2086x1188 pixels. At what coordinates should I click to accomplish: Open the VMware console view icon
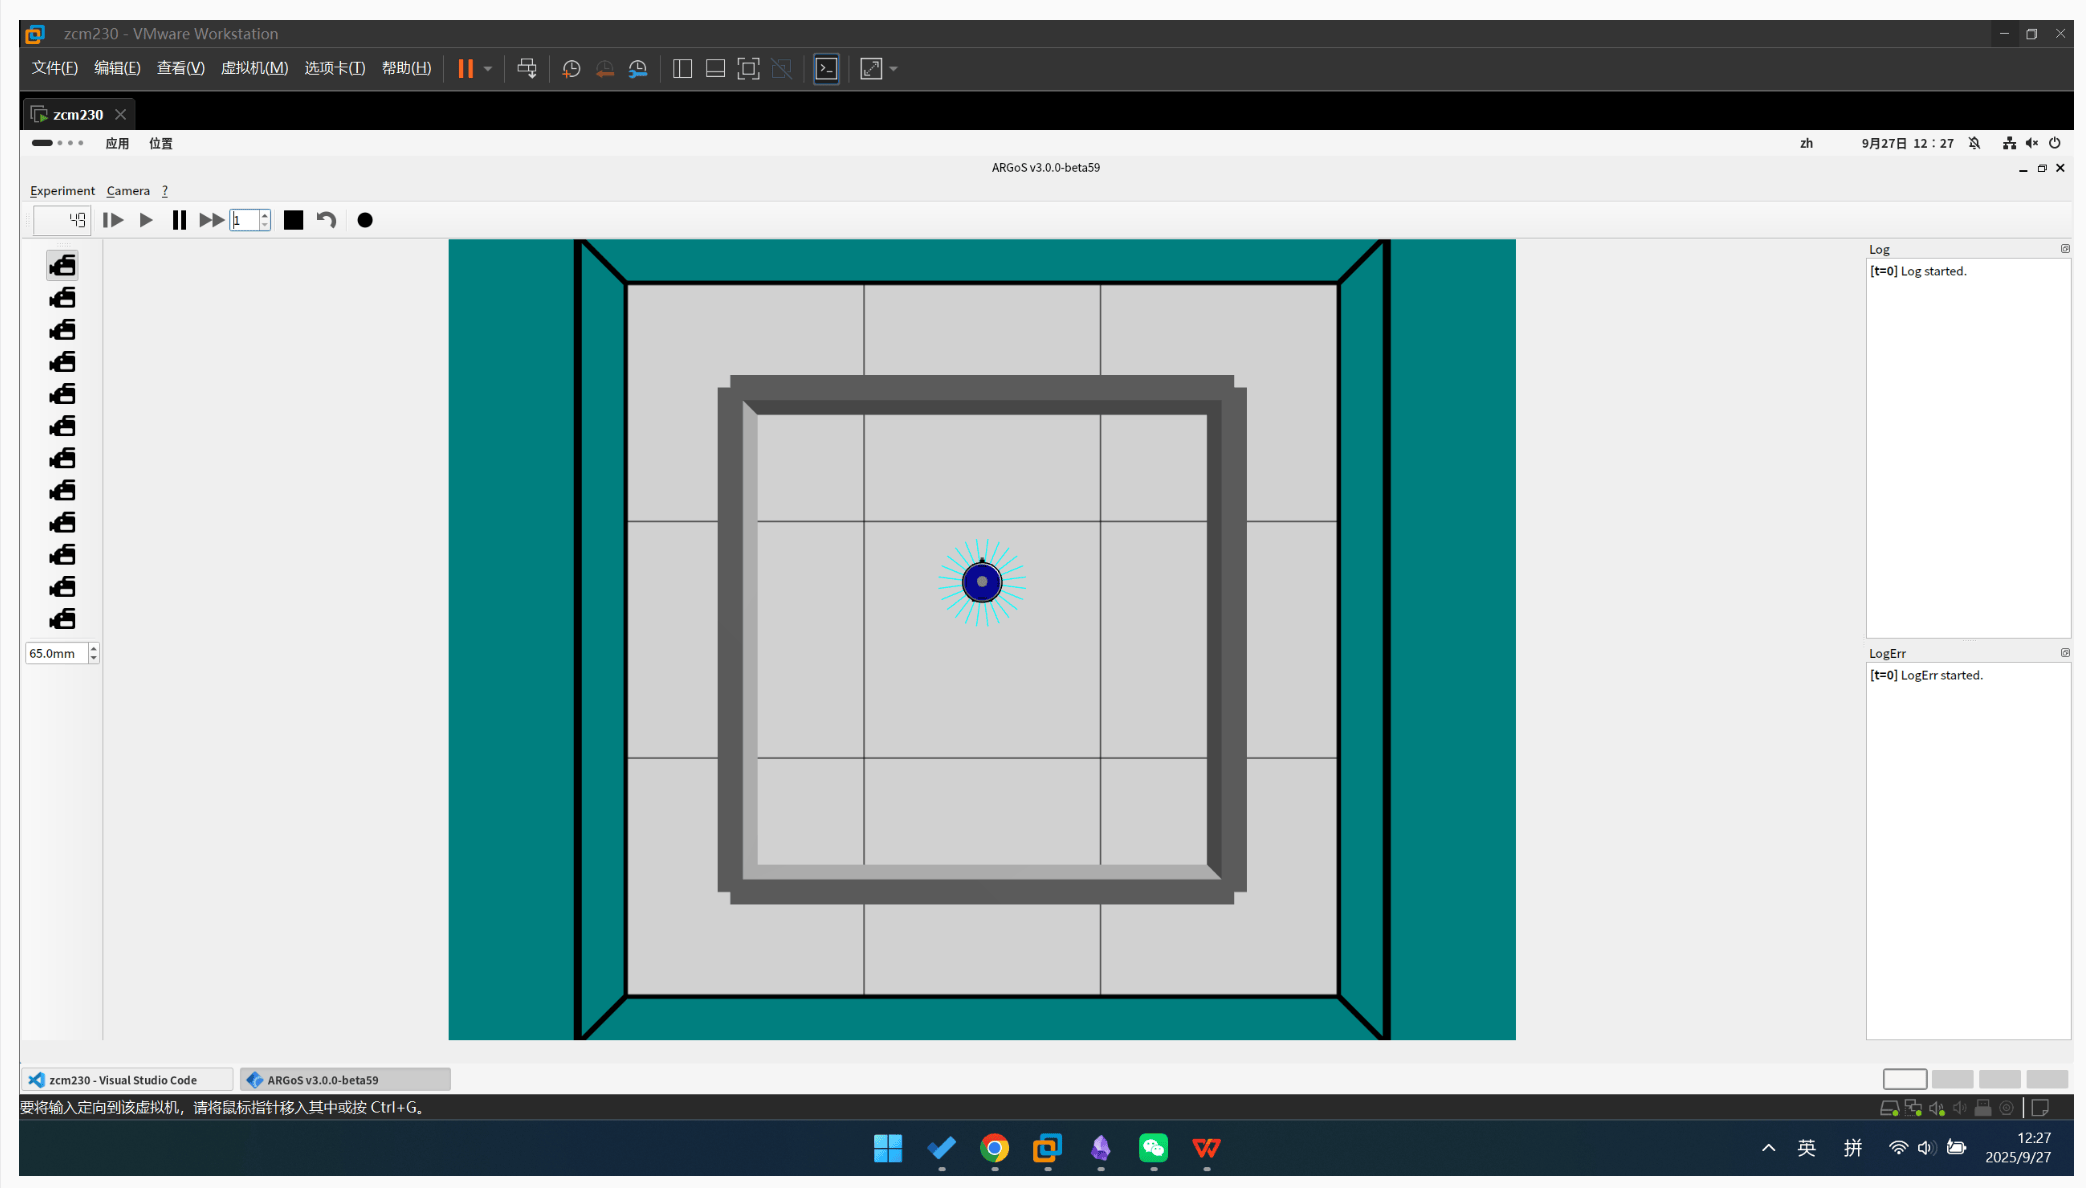(826, 68)
